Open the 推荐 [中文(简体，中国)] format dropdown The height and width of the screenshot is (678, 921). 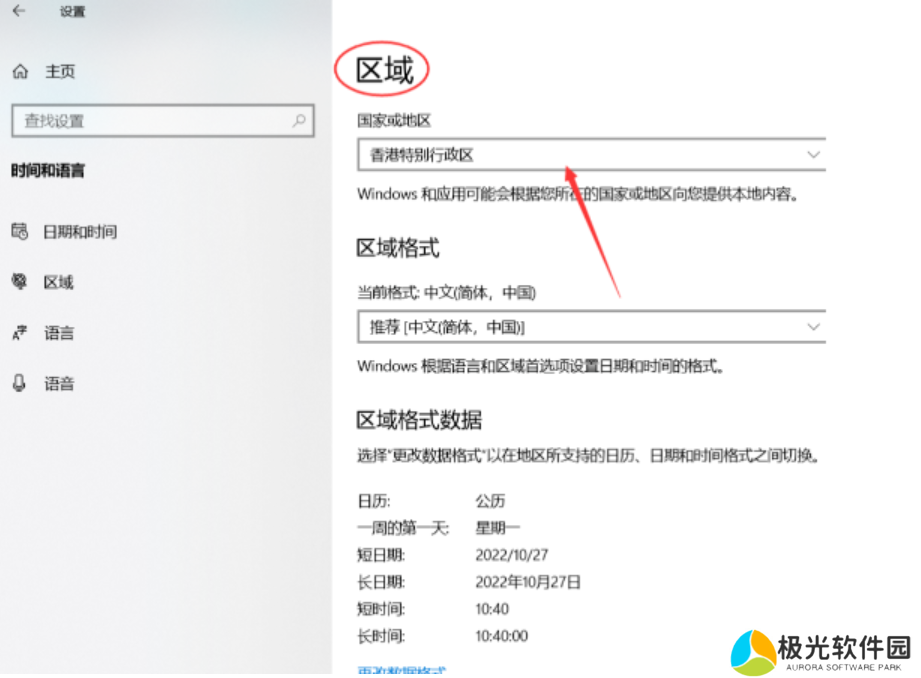580,327
